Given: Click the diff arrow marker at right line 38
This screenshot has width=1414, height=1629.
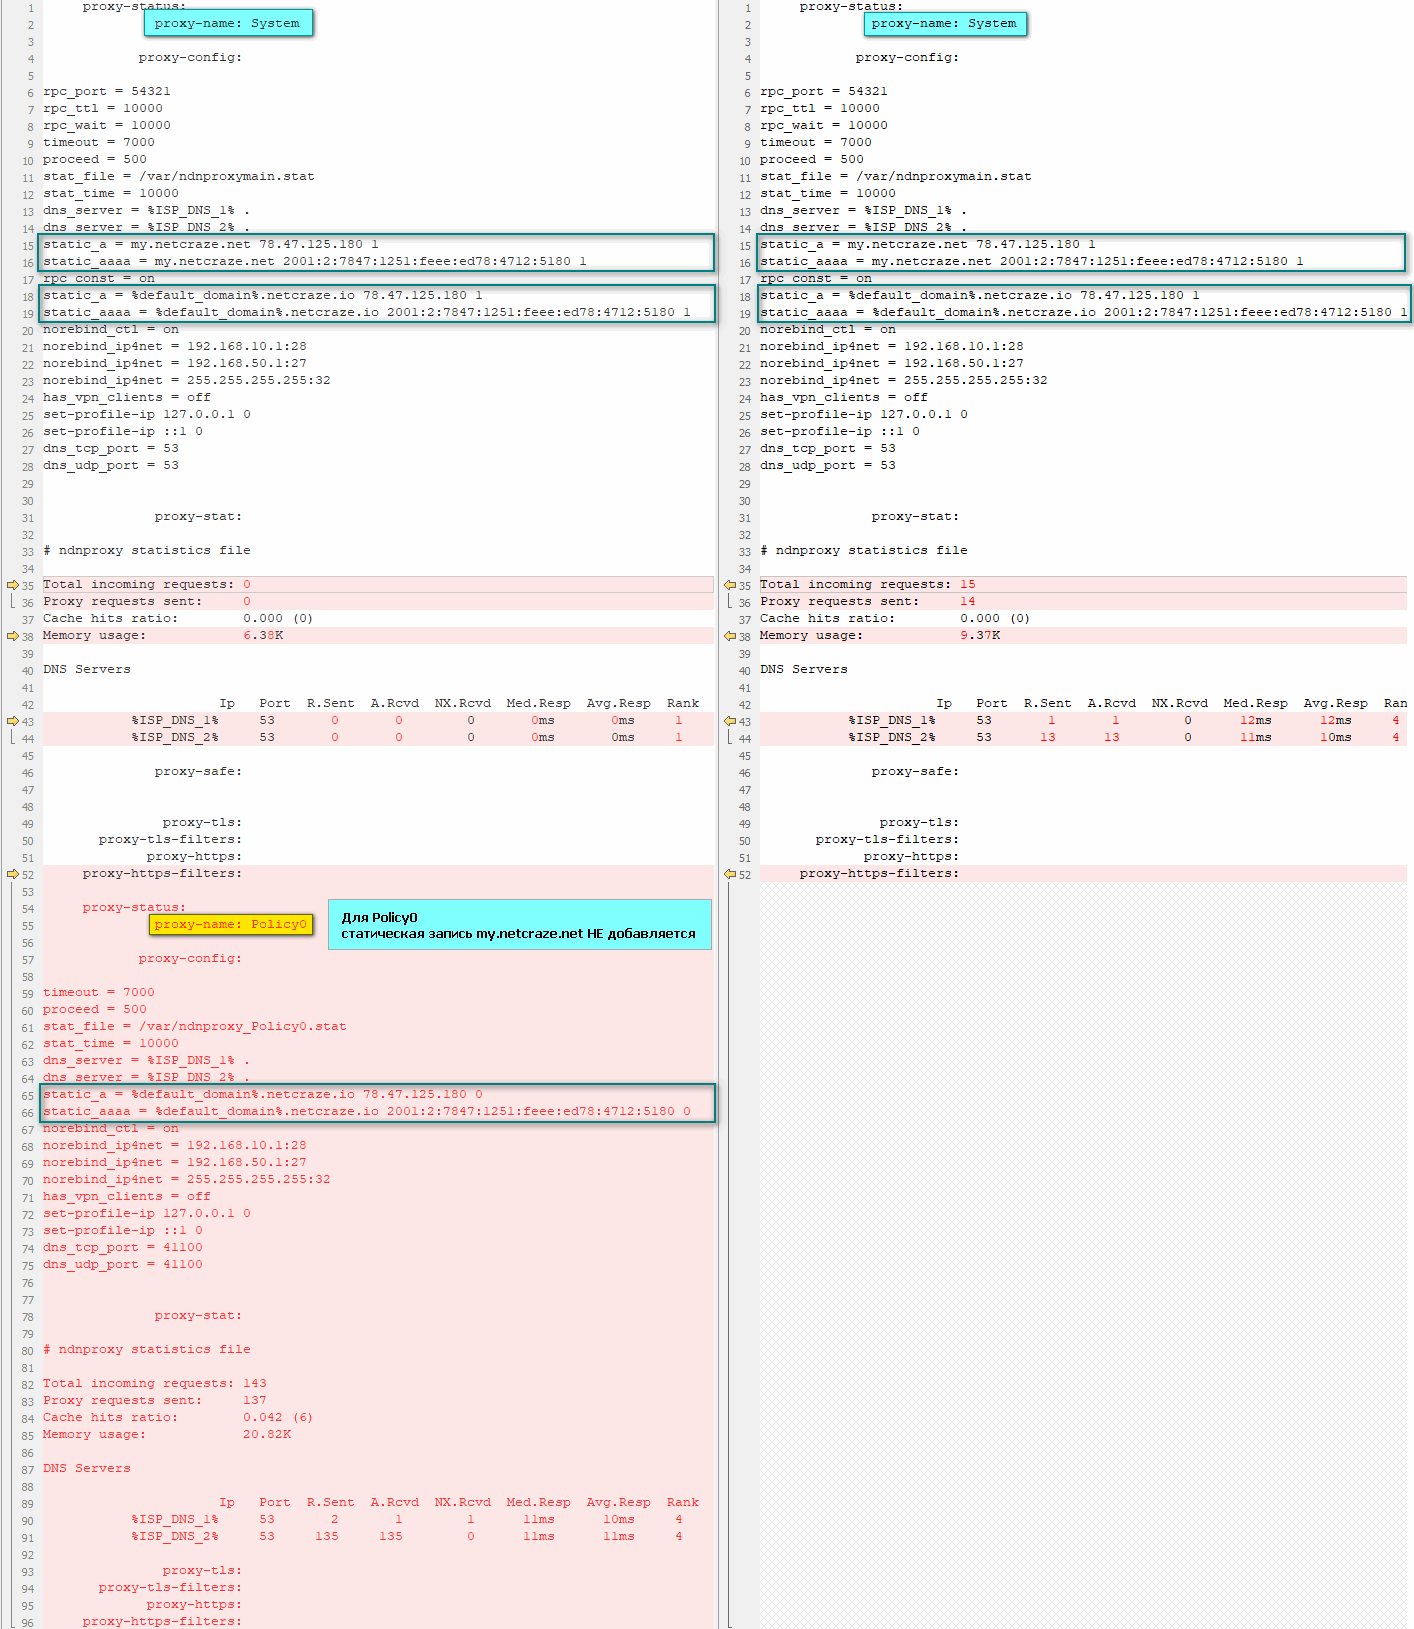Looking at the screenshot, I should tap(730, 636).
